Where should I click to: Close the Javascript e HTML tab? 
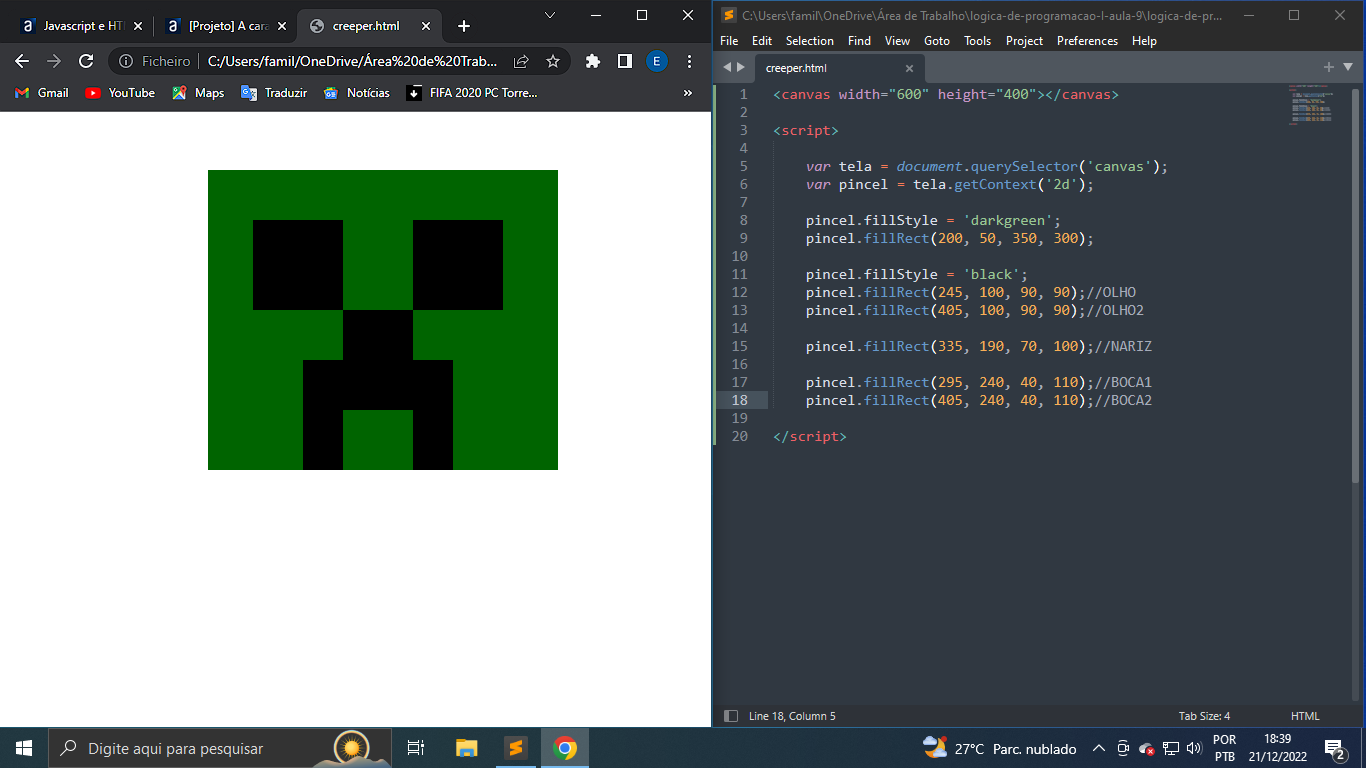pyautogui.click(x=137, y=26)
